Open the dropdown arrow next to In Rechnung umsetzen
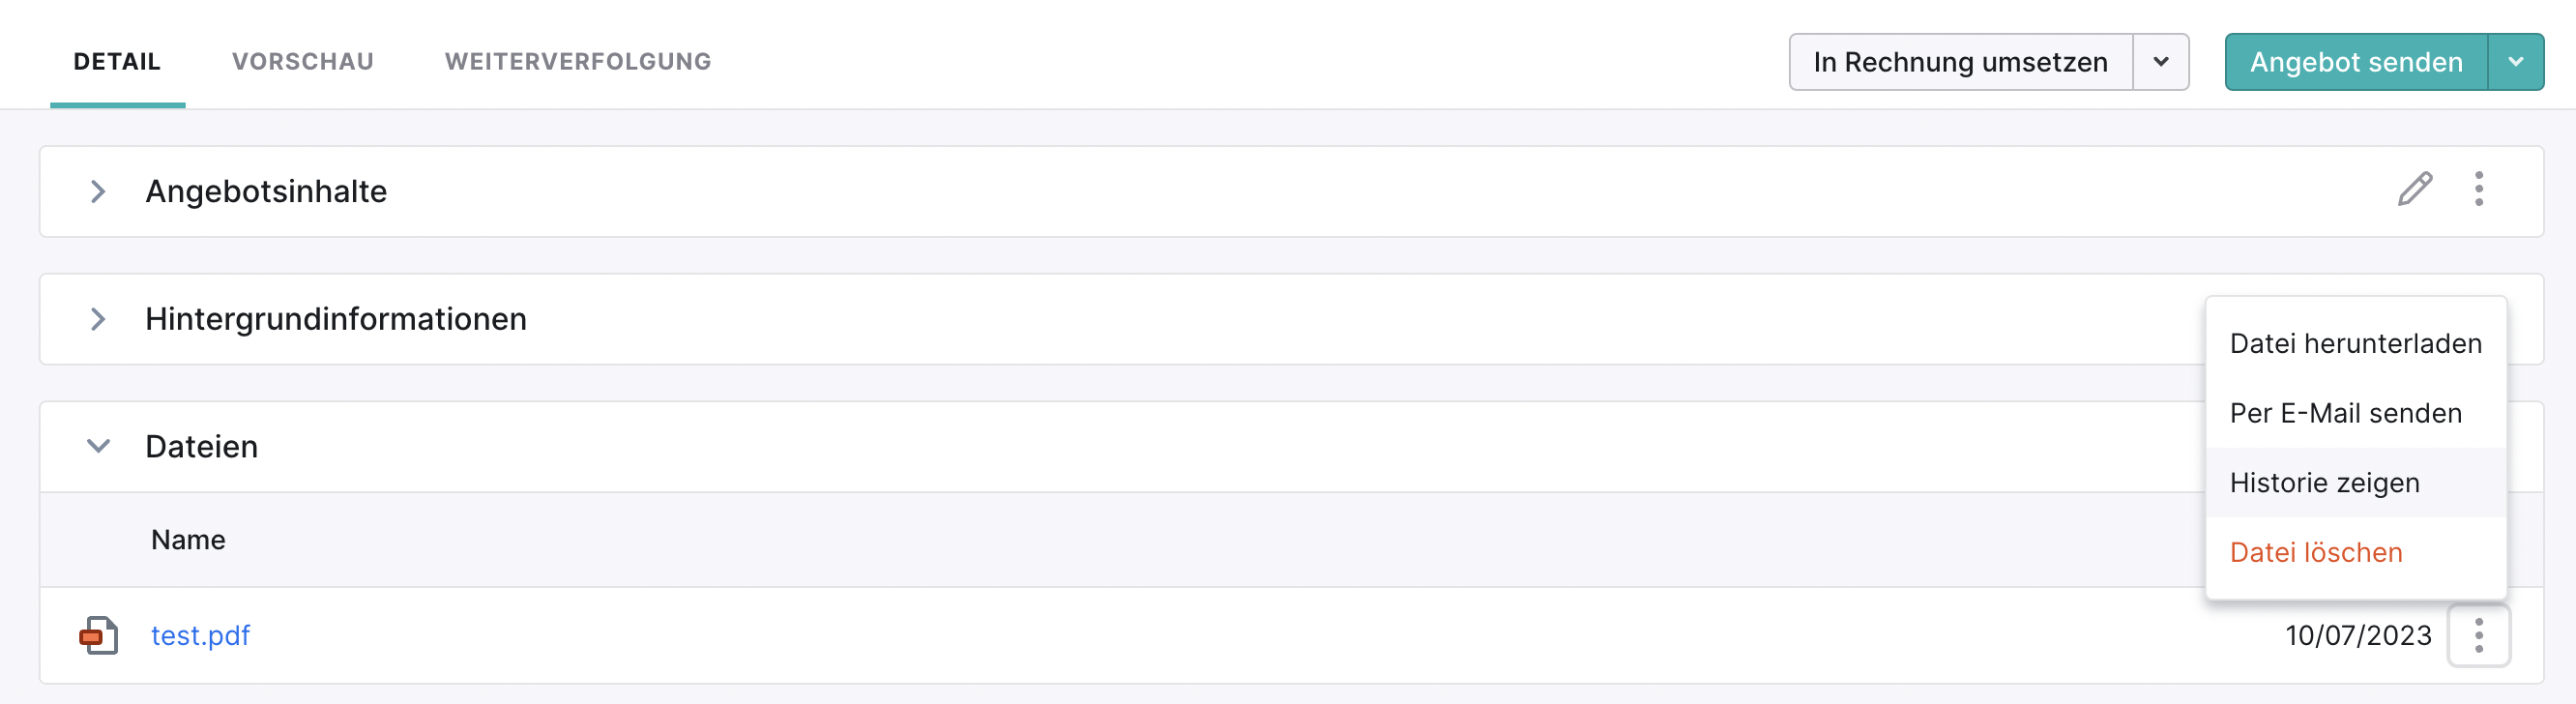Viewport: 2576px width, 704px height. click(2161, 62)
